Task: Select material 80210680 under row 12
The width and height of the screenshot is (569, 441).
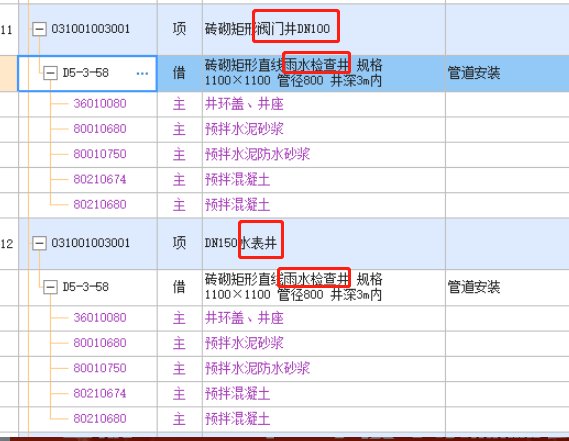Action: [100, 419]
